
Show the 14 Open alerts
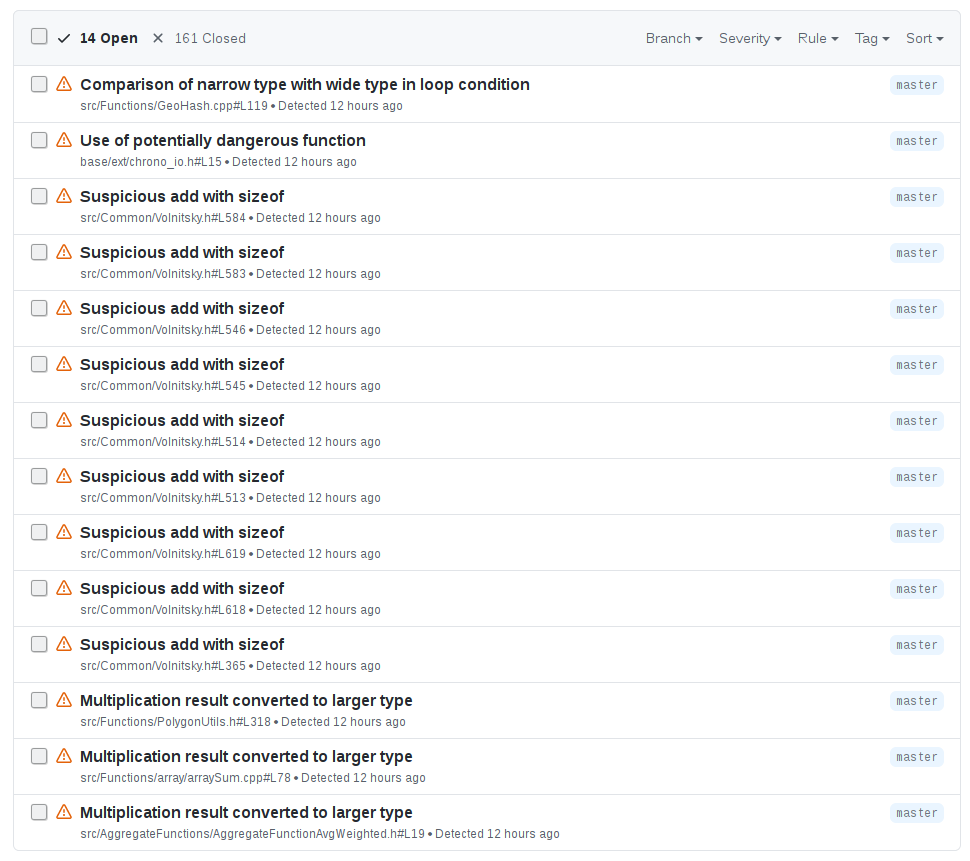(98, 38)
